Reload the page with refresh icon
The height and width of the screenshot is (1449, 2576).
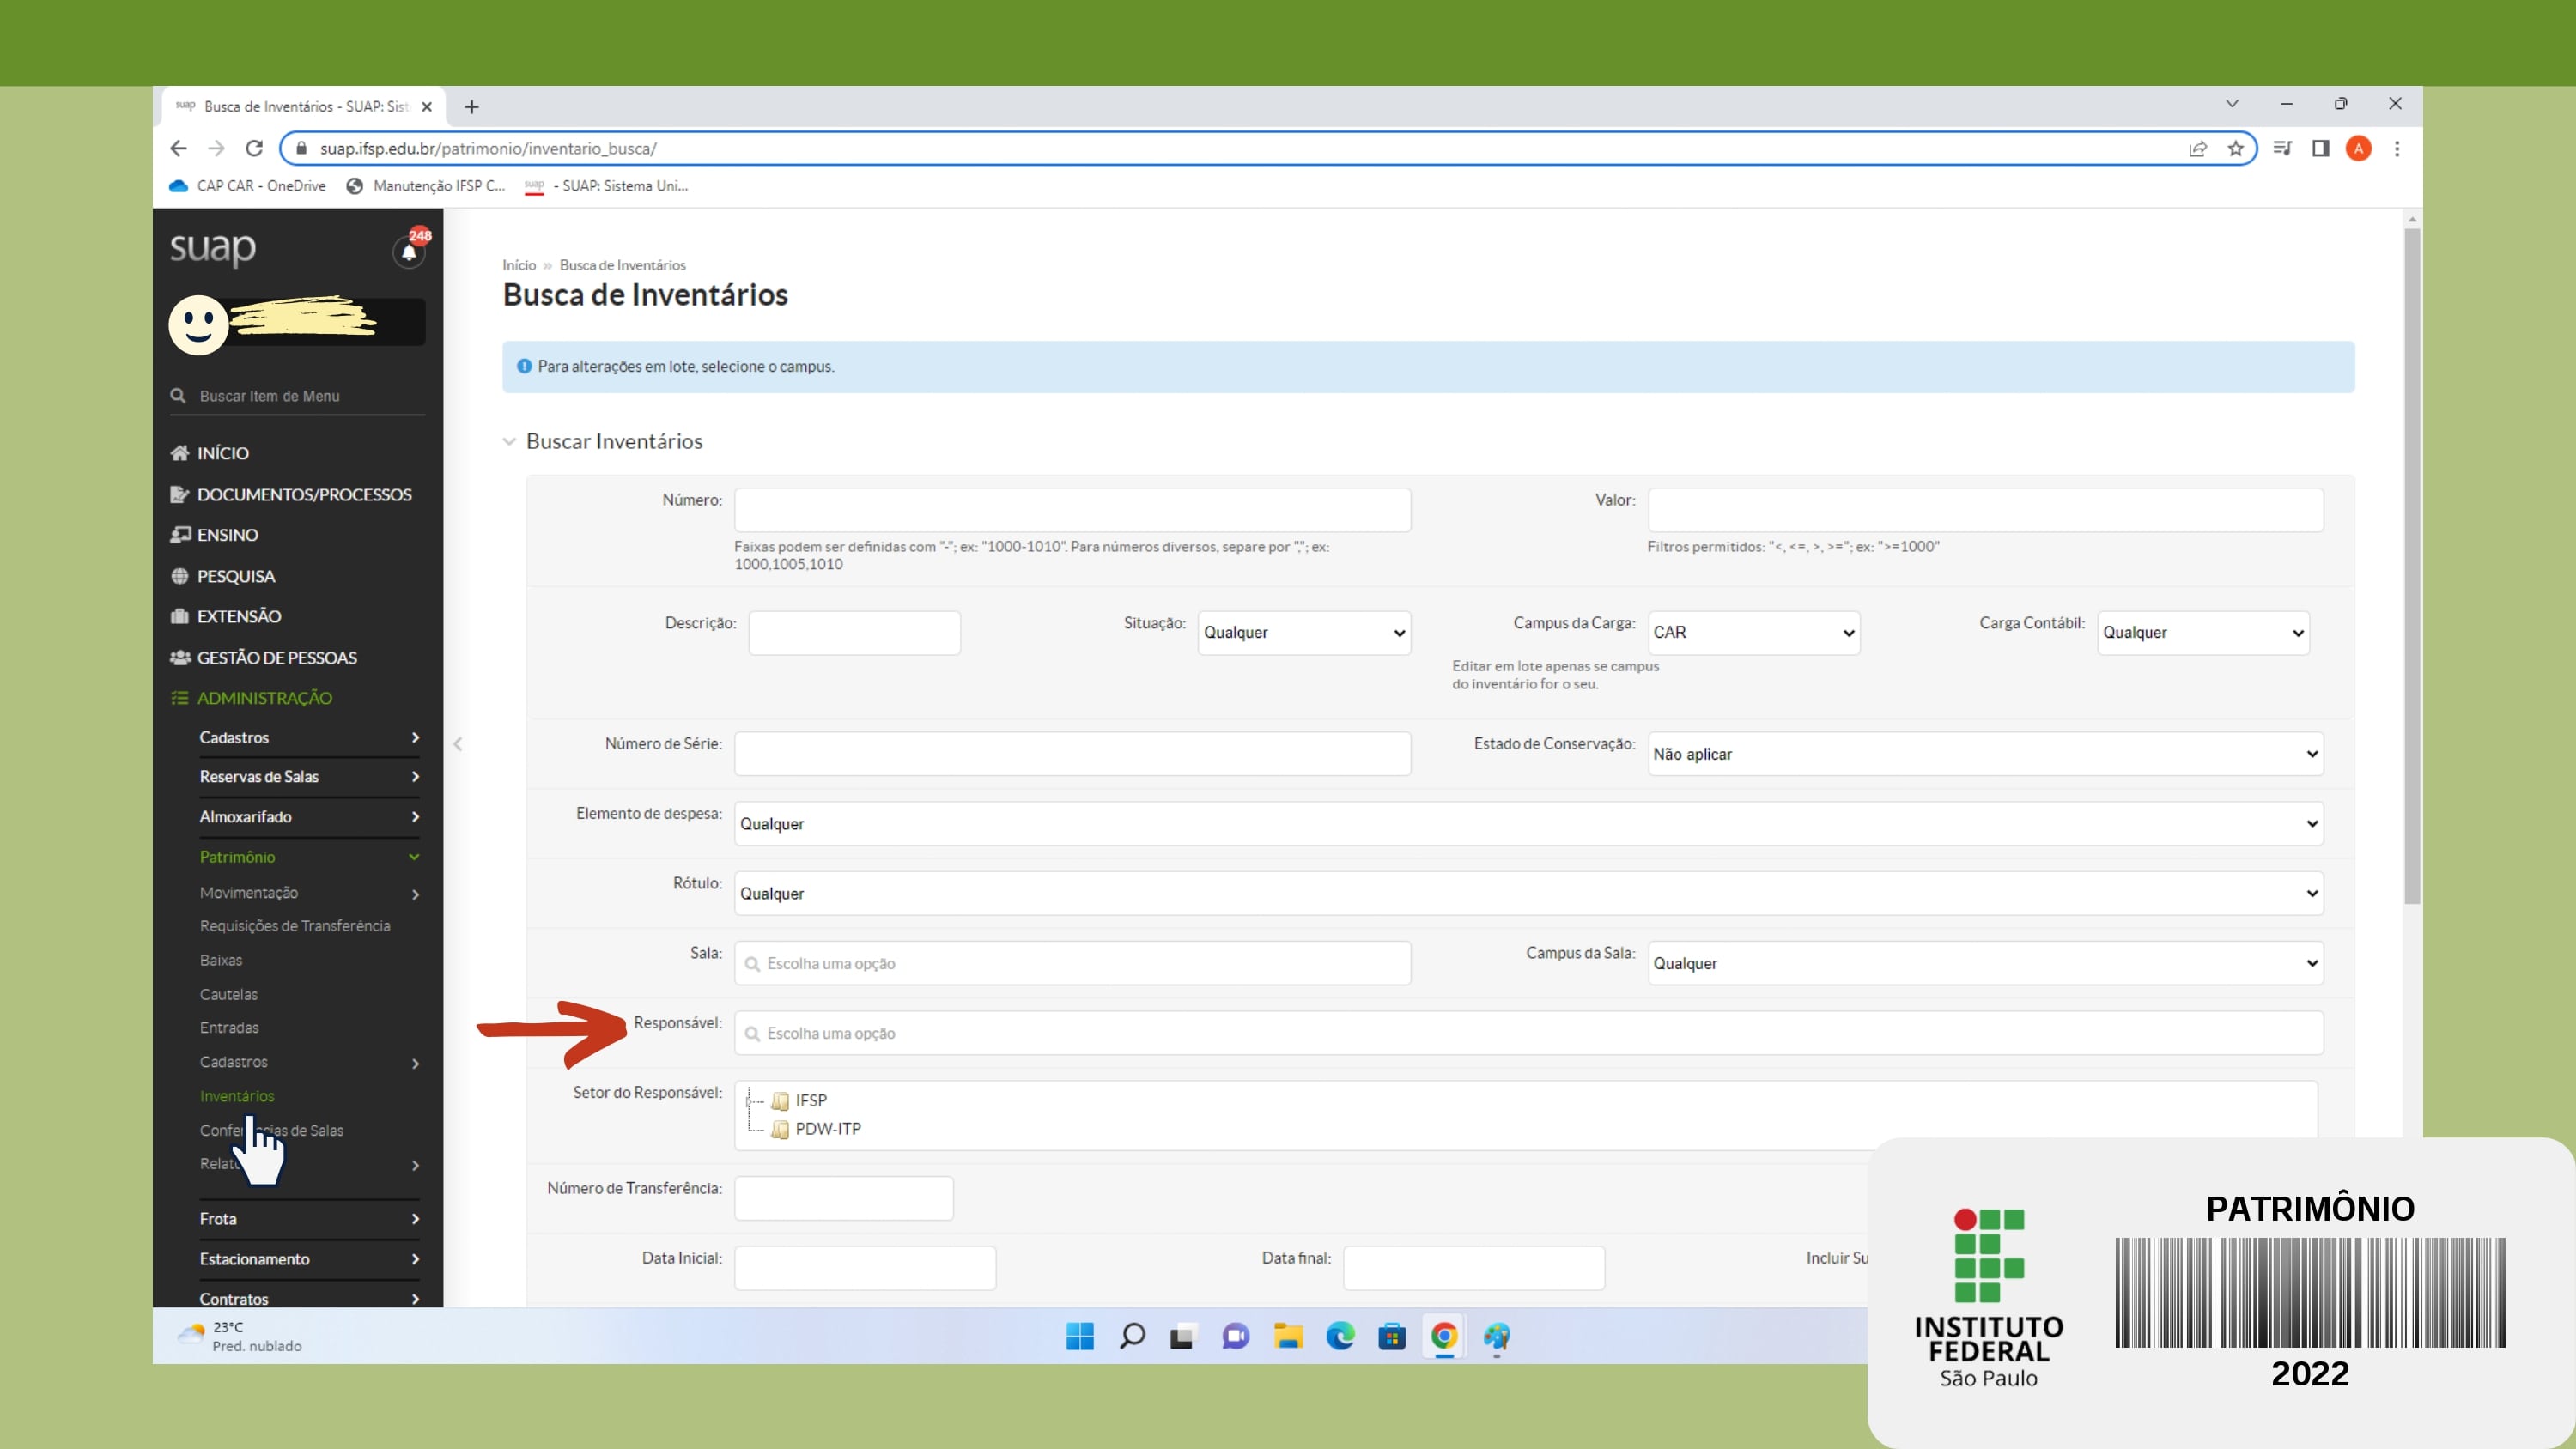(254, 149)
